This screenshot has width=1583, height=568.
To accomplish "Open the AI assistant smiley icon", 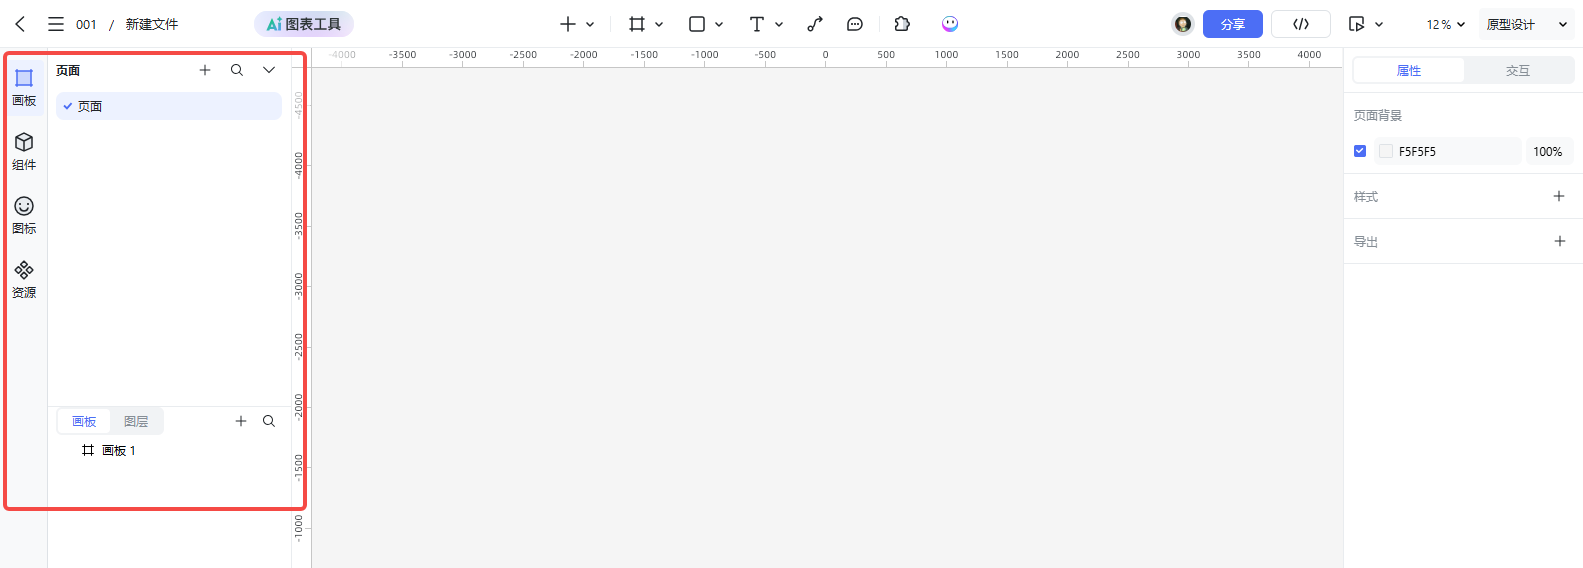I will [950, 24].
